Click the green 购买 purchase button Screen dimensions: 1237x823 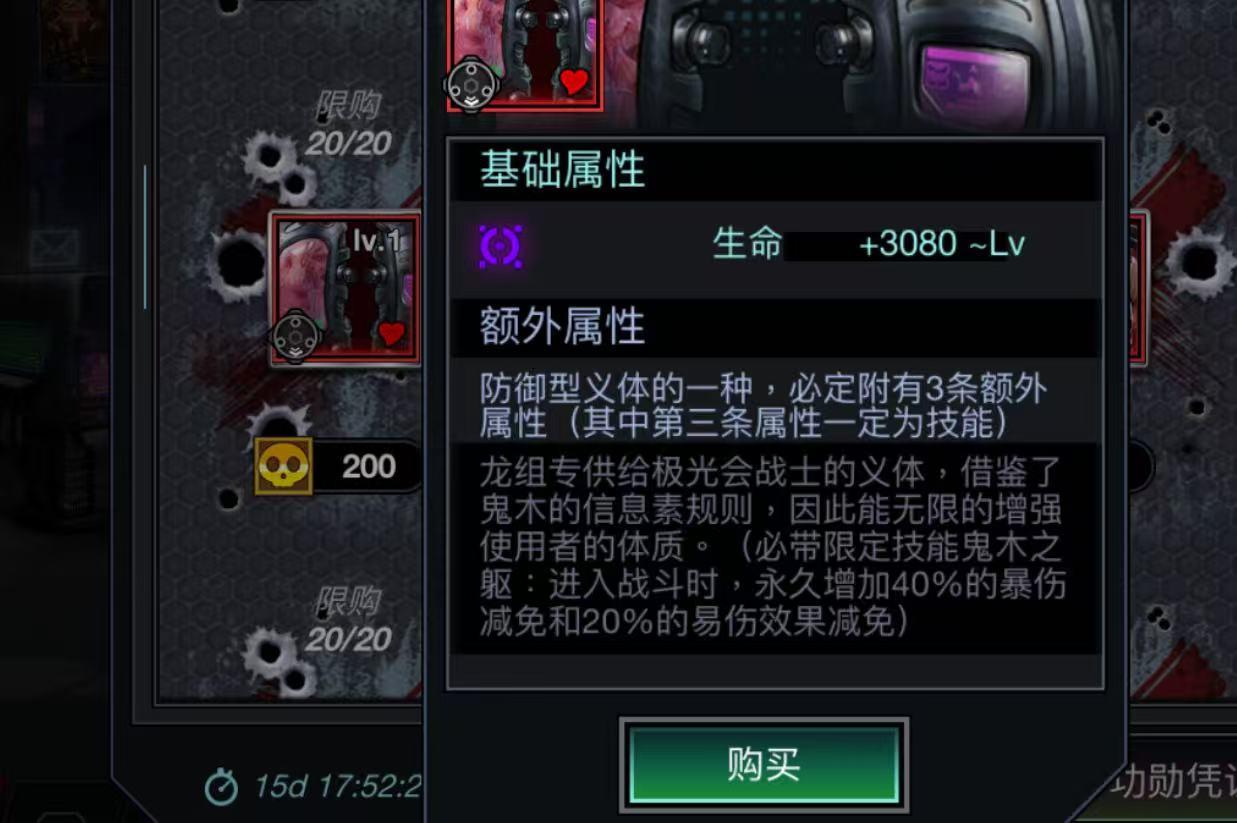[x=763, y=764]
